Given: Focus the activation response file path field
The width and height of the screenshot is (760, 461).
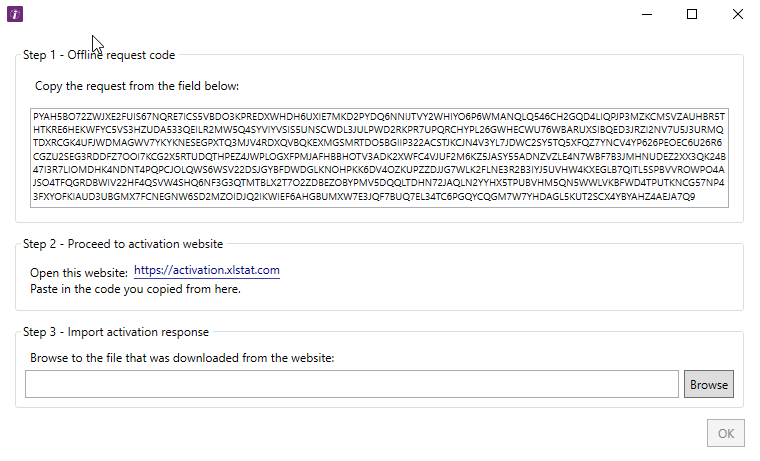Looking at the screenshot, I should pyautogui.click(x=352, y=384).
